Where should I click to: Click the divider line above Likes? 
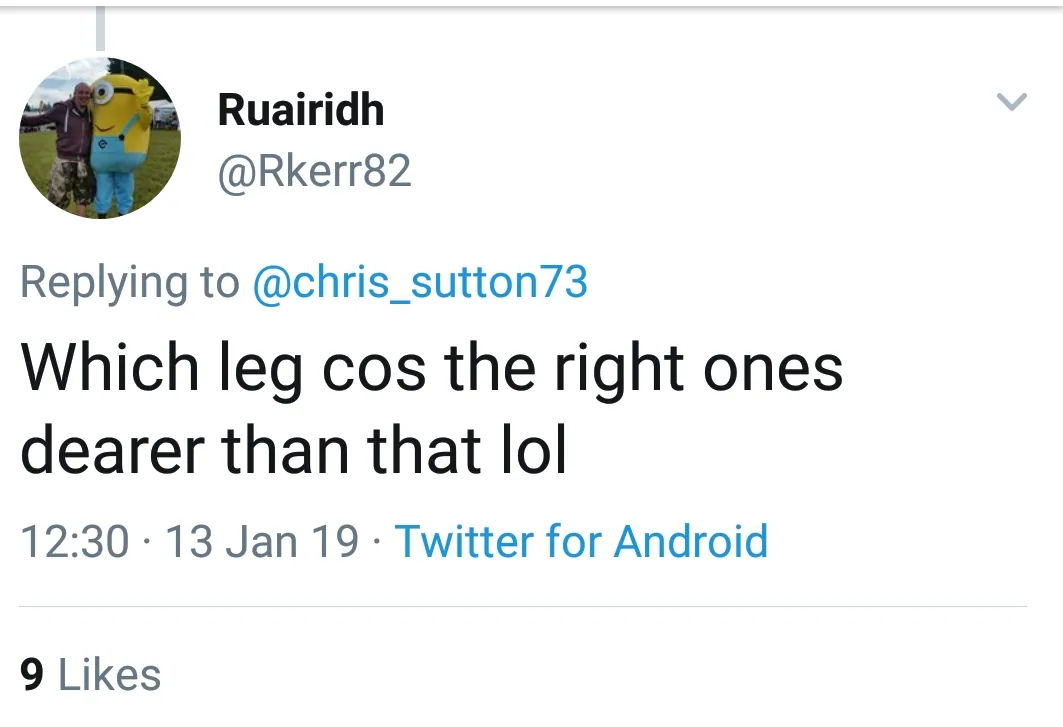523,606
